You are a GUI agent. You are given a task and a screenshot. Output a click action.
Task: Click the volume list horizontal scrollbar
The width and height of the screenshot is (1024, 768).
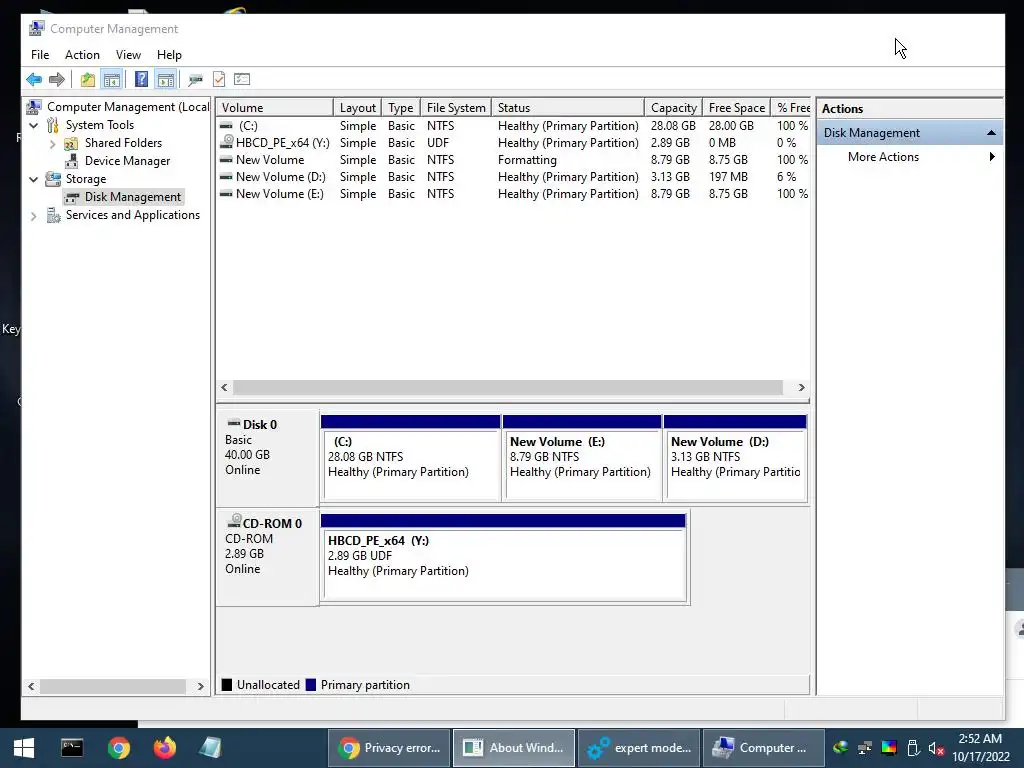(507, 387)
